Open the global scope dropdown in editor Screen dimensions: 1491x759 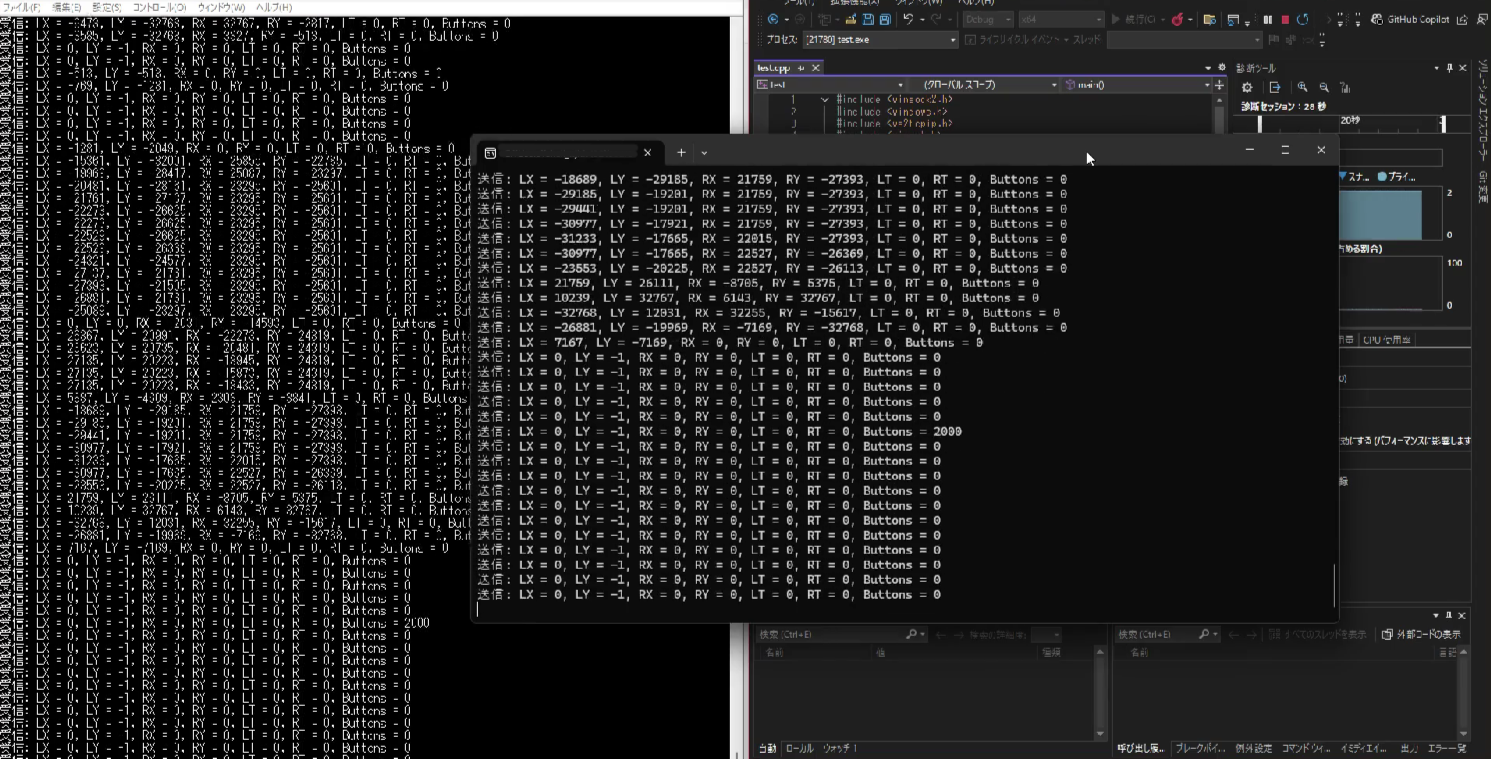[x=984, y=85]
